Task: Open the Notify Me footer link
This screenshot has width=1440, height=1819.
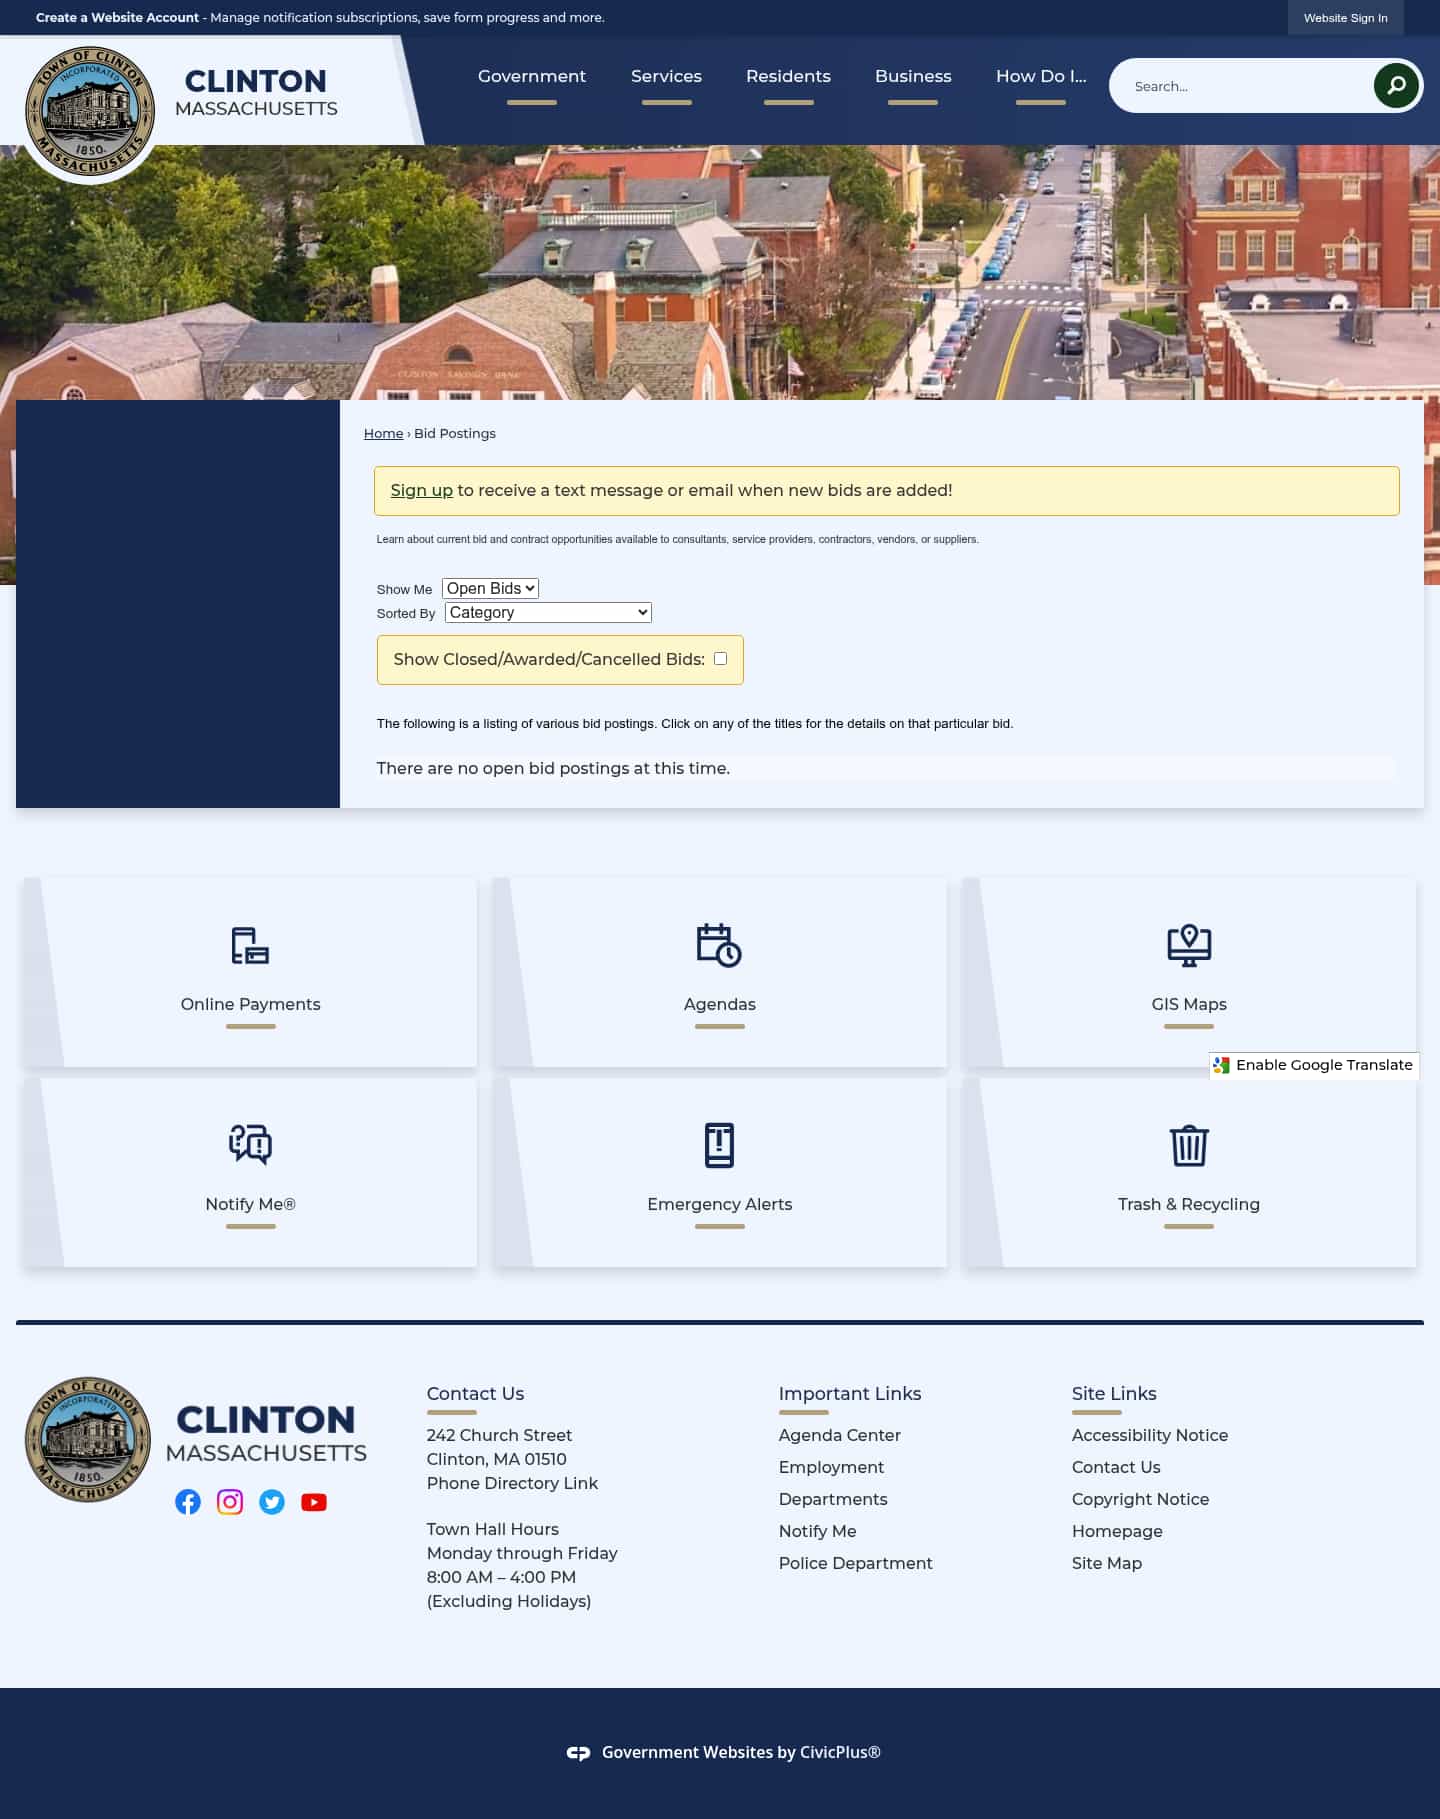Action: (817, 1531)
